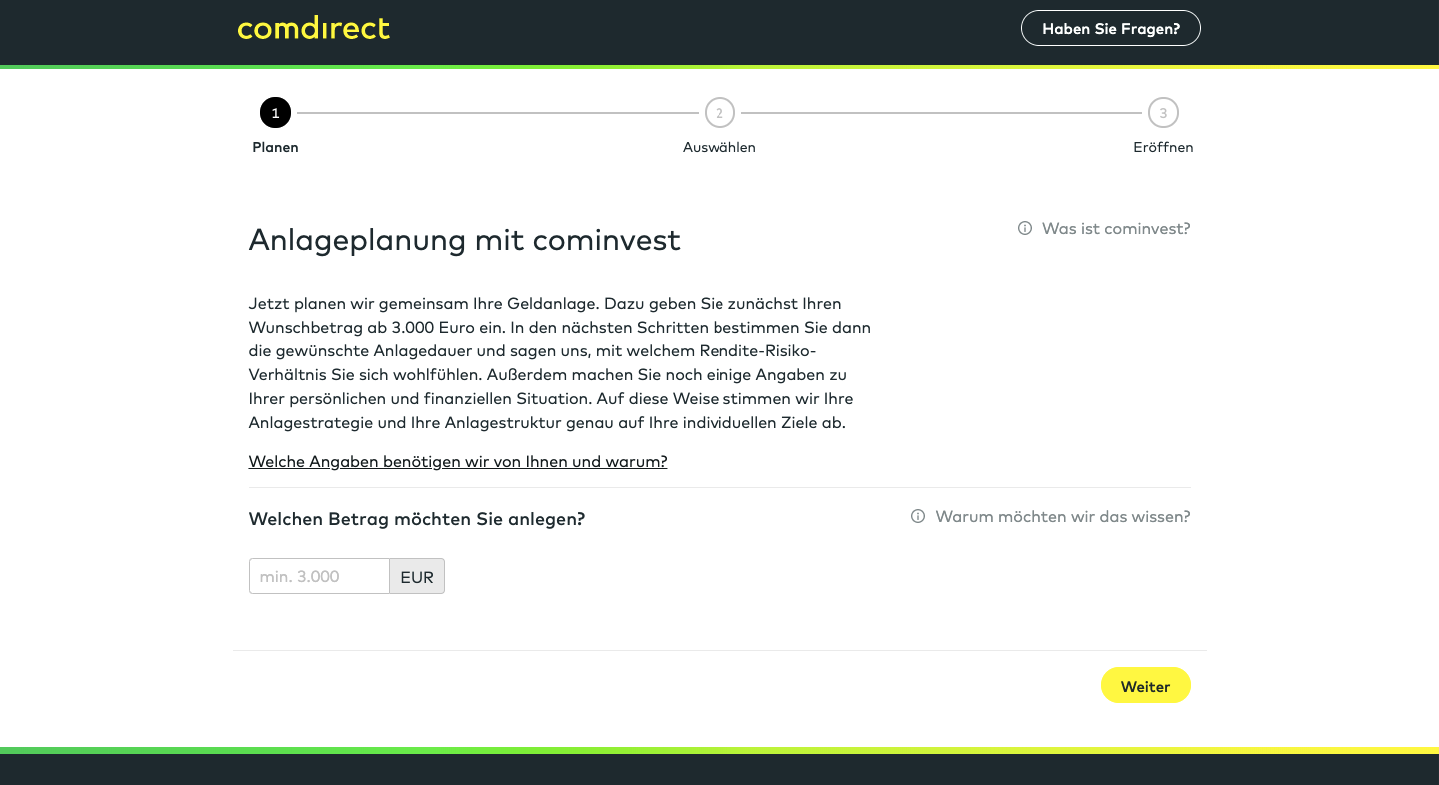Continue with the yellow Weiter button
1439x785 pixels.
coord(1146,685)
